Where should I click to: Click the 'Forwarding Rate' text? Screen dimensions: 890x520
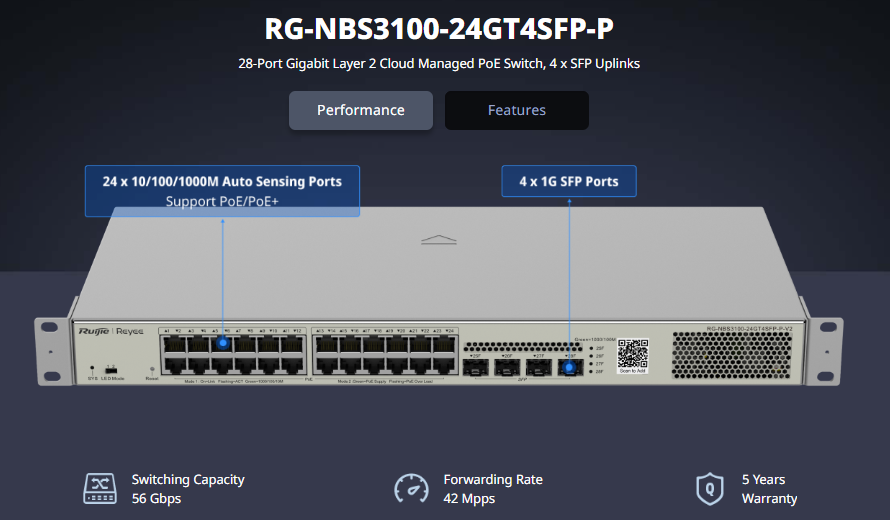click(493, 480)
